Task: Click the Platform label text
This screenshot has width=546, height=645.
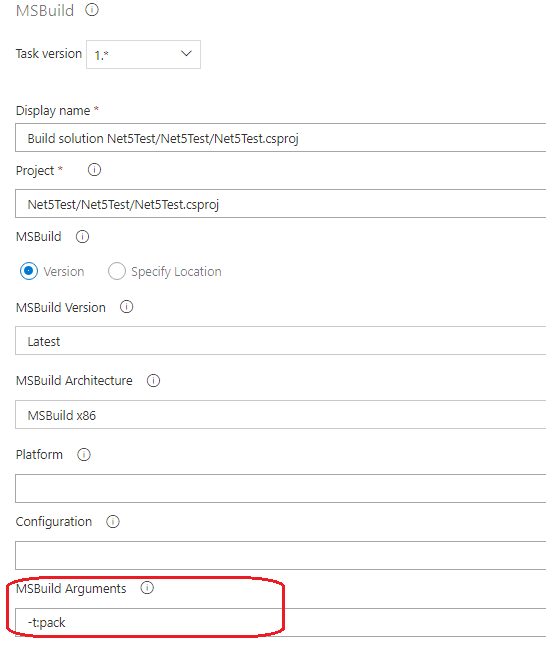Action: [39, 455]
